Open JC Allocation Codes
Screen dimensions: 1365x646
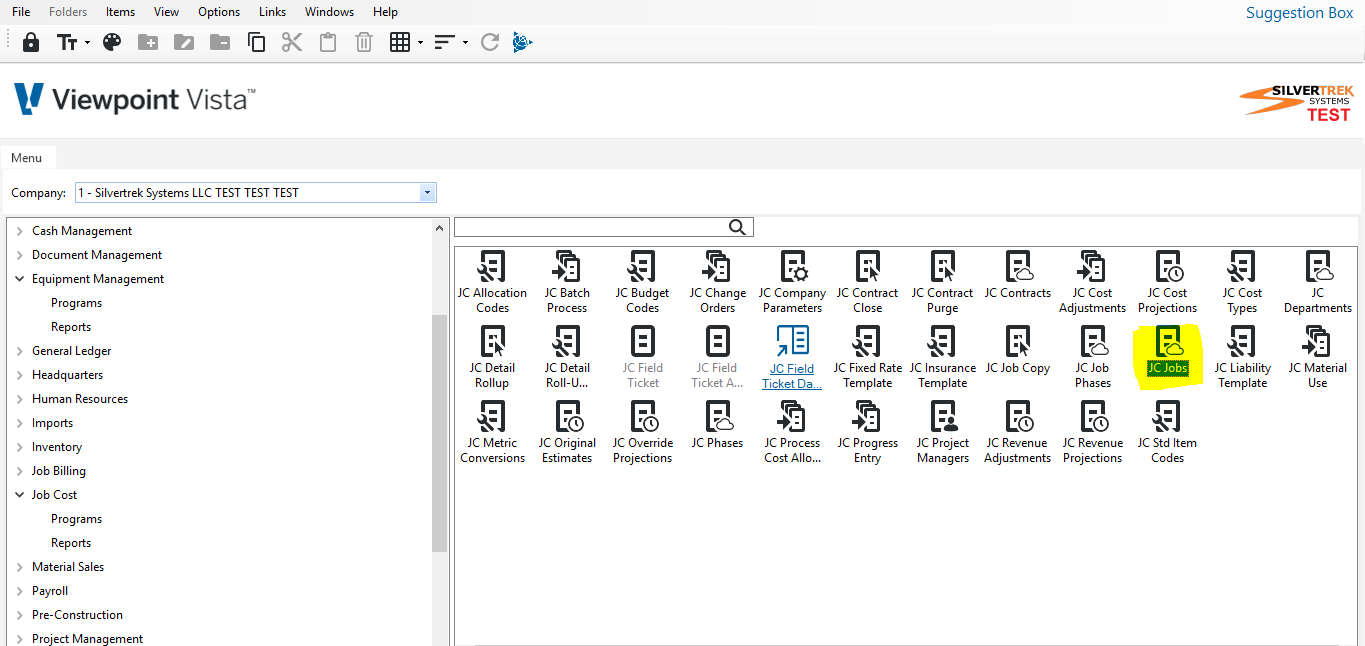(x=492, y=282)
